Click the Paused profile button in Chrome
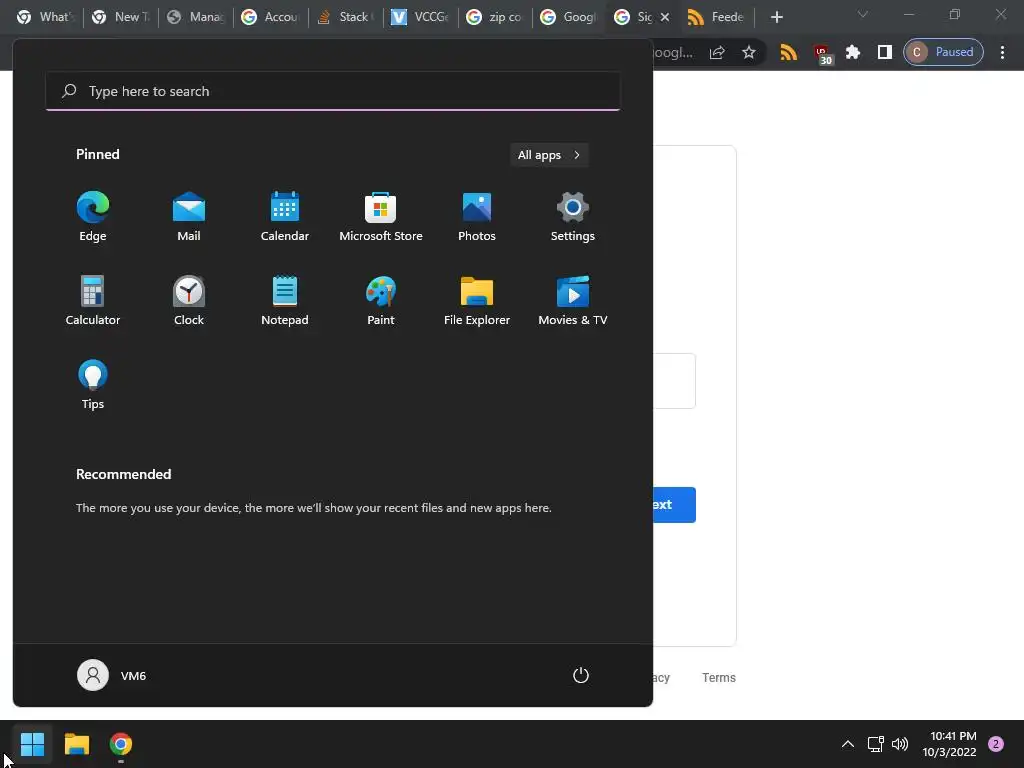Viewport: 1024px width, 768px height. 943,52
